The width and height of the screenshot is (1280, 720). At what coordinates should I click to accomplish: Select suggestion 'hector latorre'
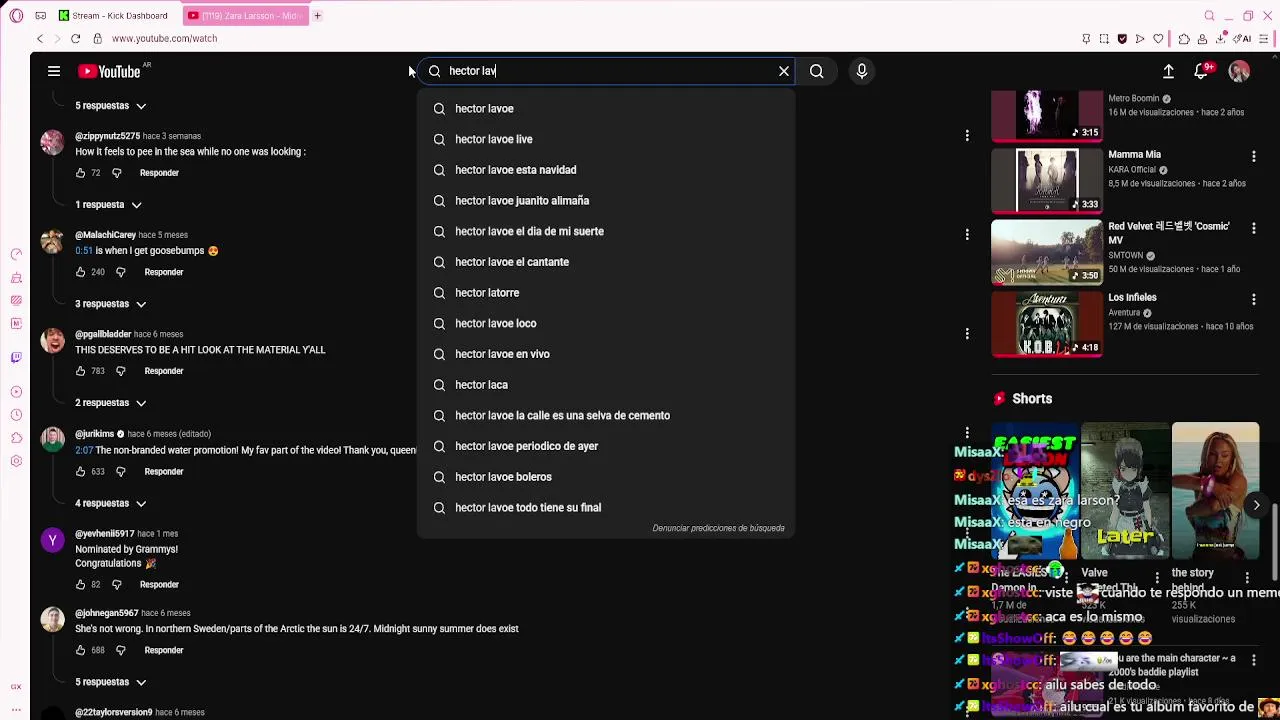606,293
